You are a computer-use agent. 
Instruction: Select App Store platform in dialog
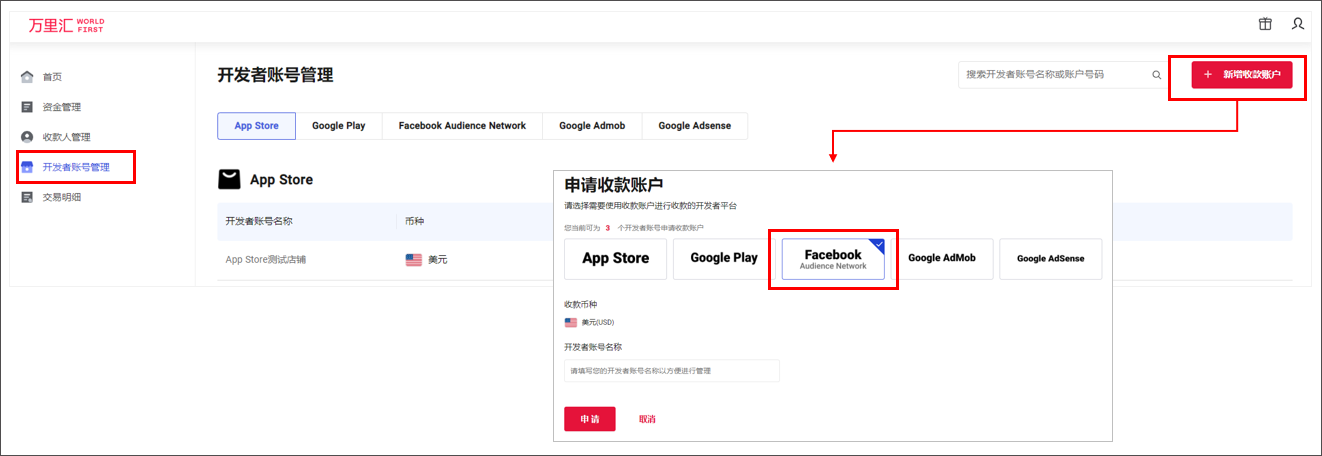coord(615,258)
